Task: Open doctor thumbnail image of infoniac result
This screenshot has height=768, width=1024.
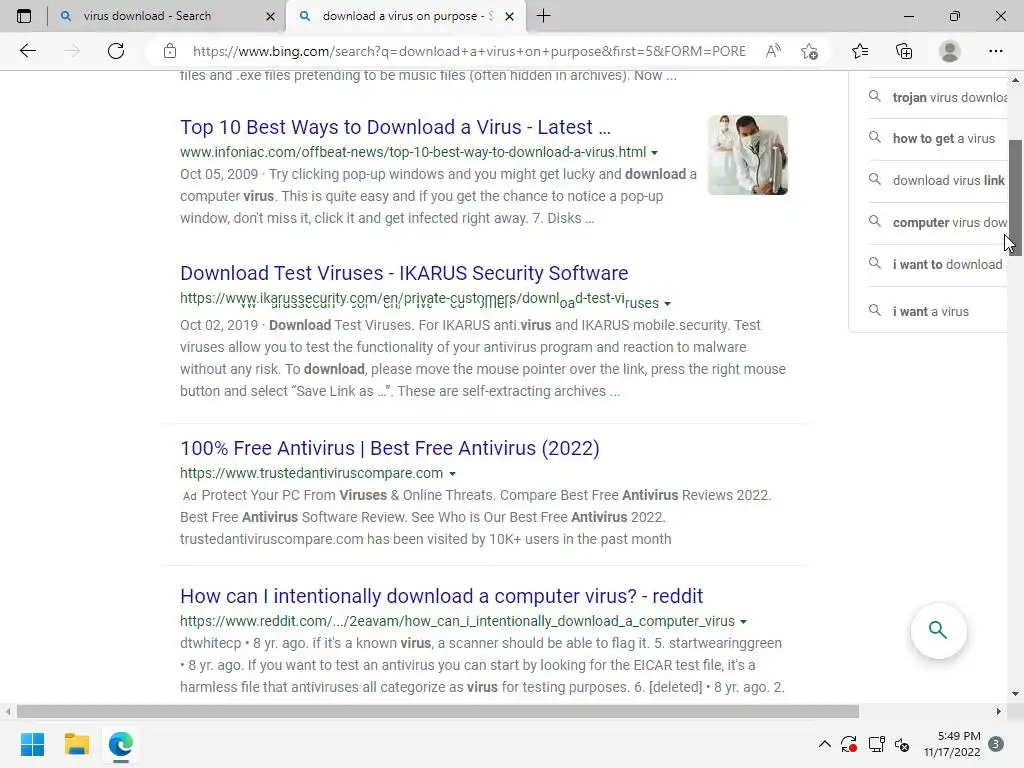Action: coord(748,155)
